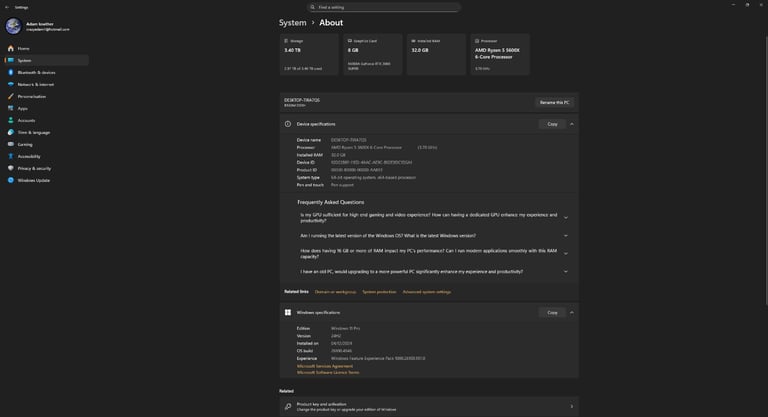Open Microsoft Software Licence Terms link
Viewport: 768px width, 417px height.
point(328,372)
